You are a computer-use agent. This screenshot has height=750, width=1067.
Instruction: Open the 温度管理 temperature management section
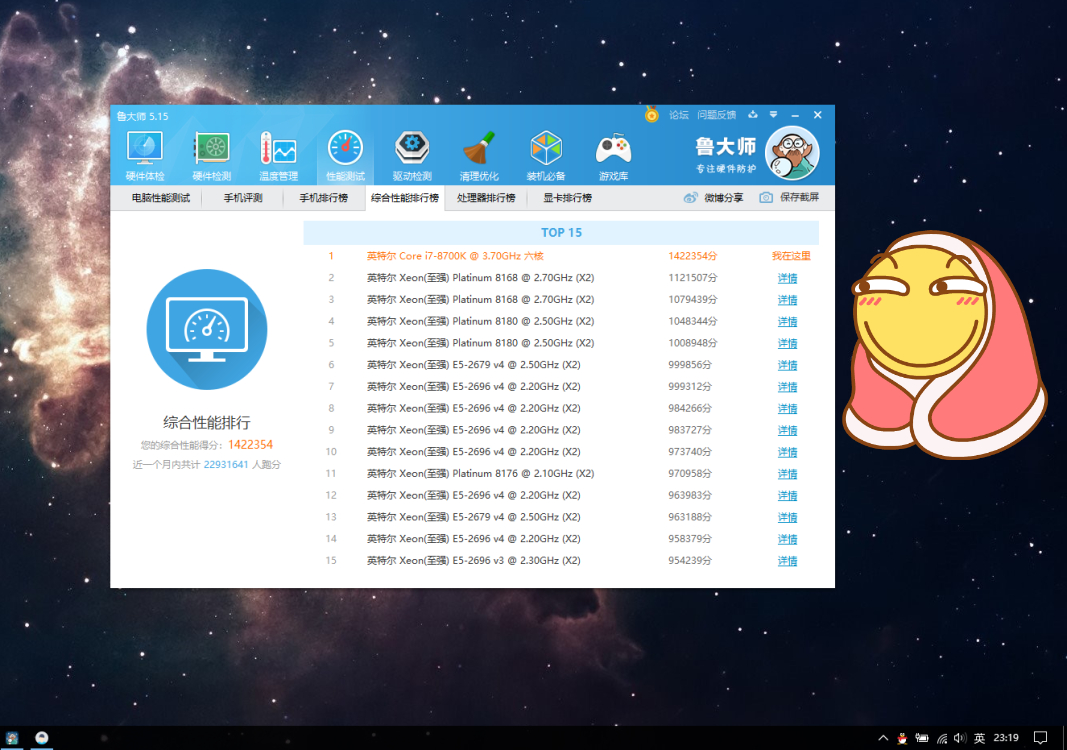click(x=278, y=156)
